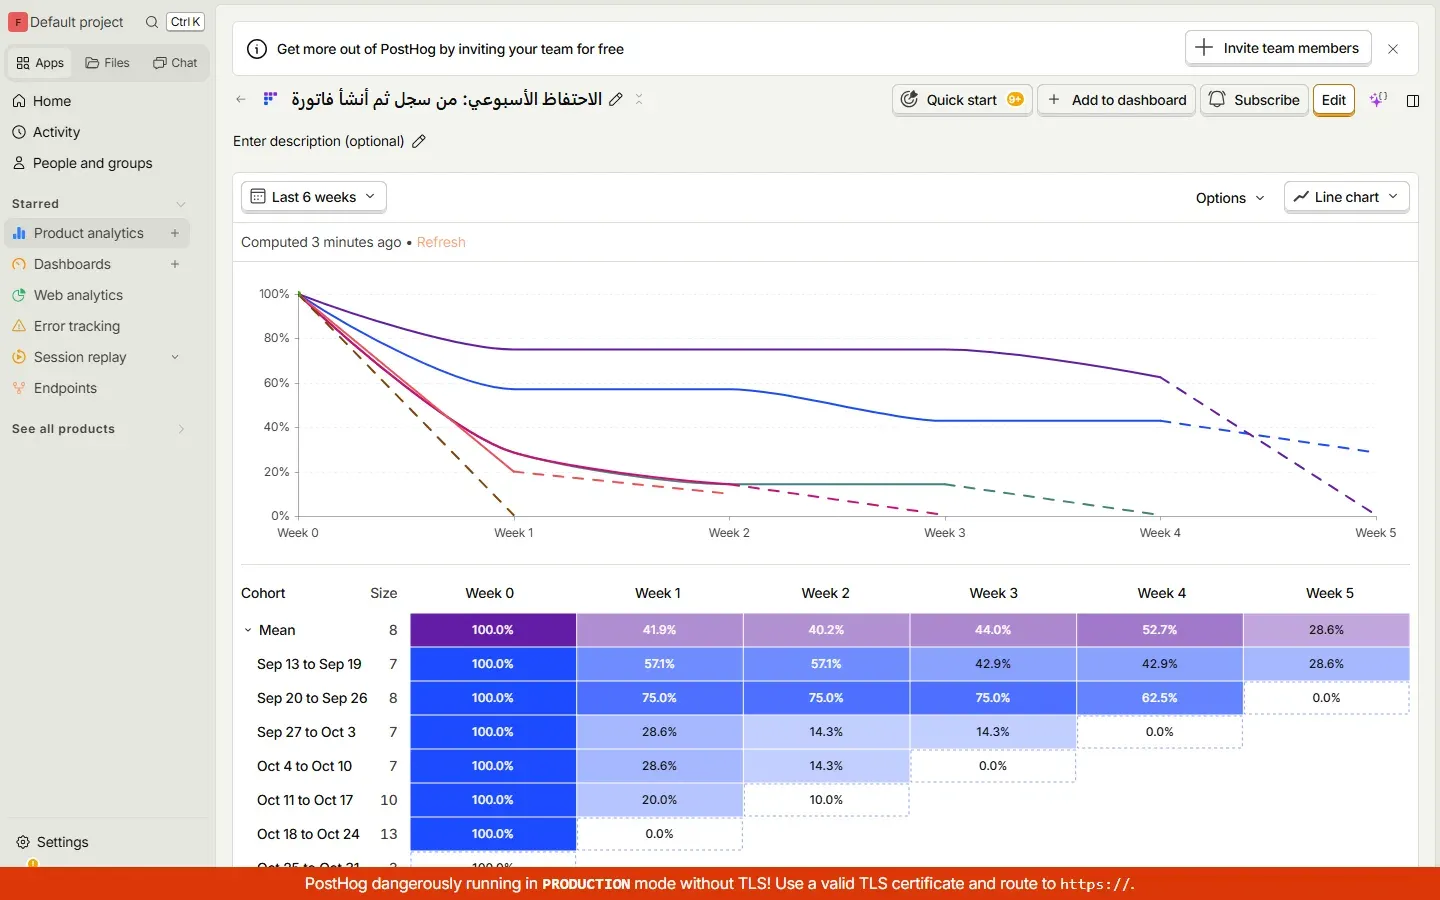The height and width of the screenshot is (900, 1440).
Task: Click the Home icon in the sidebar
Action: tap(19, 101)
